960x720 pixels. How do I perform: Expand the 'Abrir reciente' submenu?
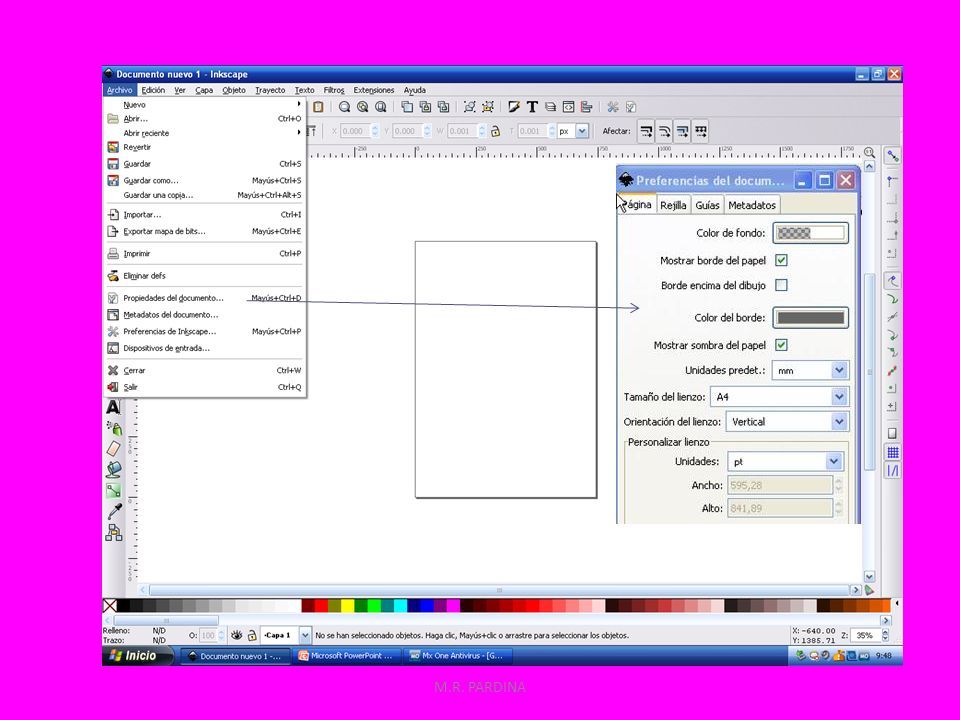[x=206, y=133]
